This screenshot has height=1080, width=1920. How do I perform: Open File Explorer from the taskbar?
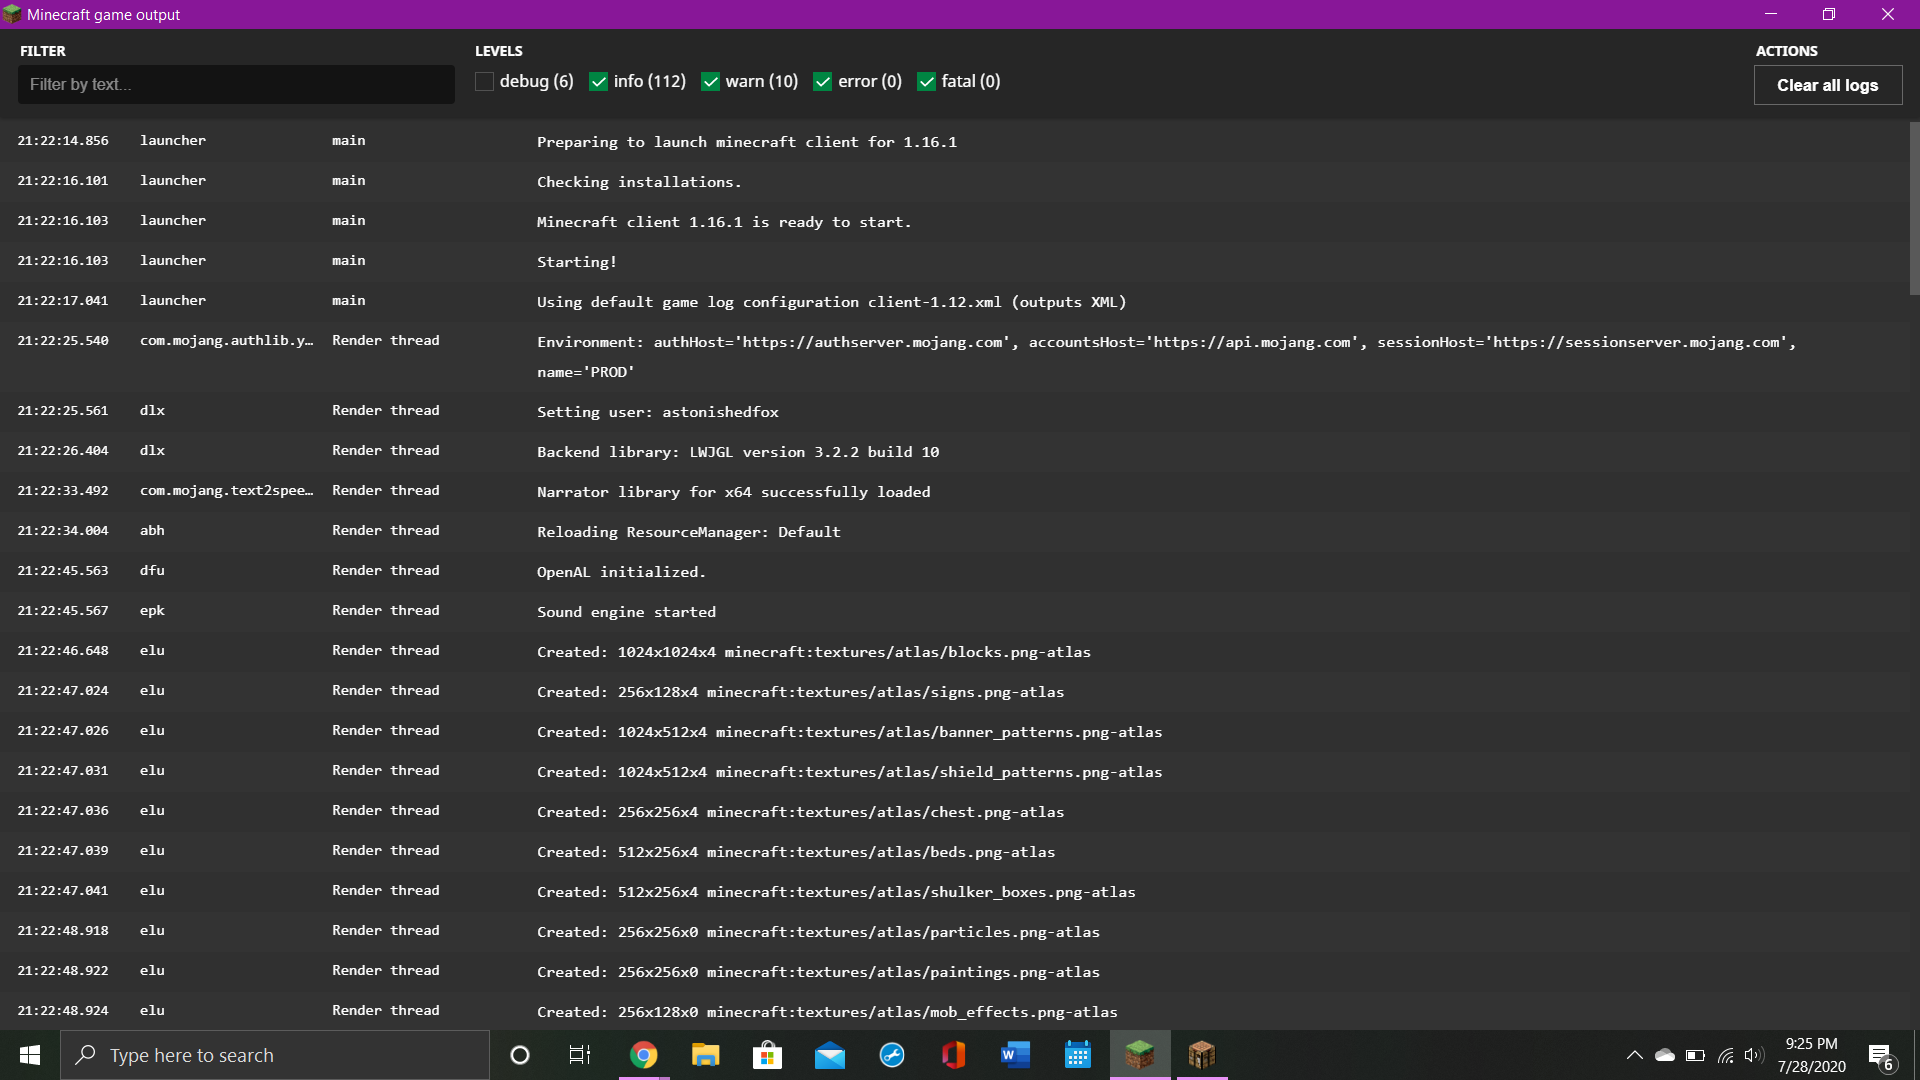point(706,1055)
